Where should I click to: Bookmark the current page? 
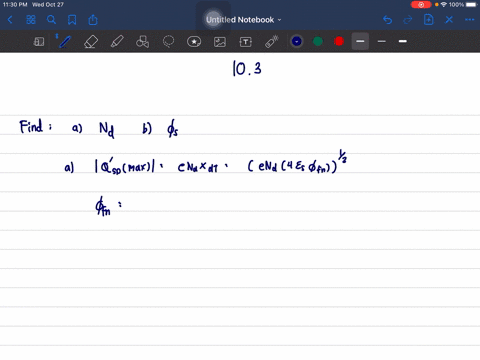click(72, 20)
